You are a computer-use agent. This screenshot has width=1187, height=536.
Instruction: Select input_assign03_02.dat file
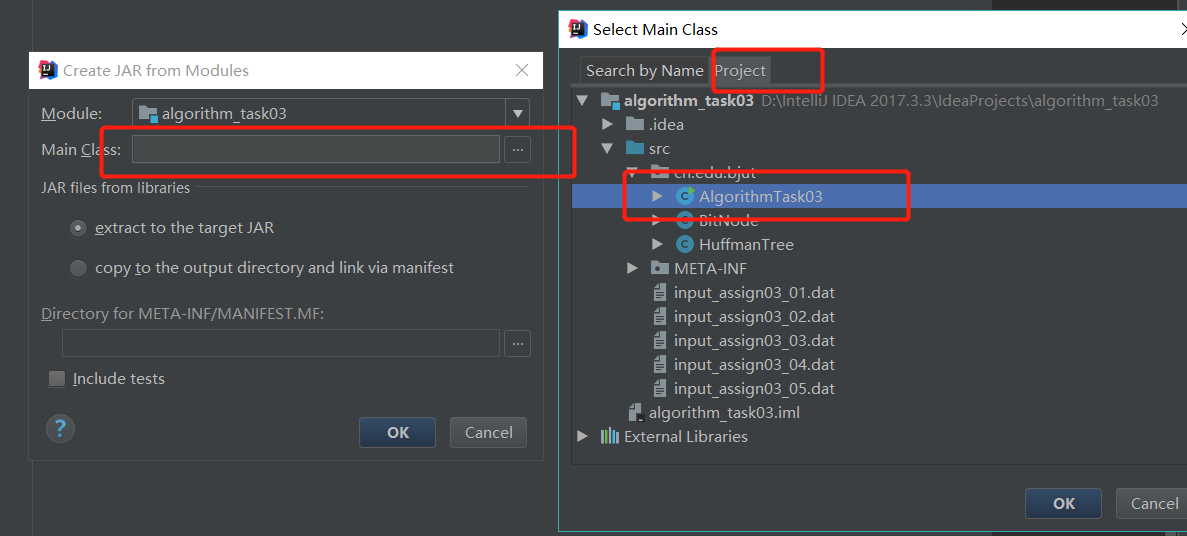click(x=754, y=316)
